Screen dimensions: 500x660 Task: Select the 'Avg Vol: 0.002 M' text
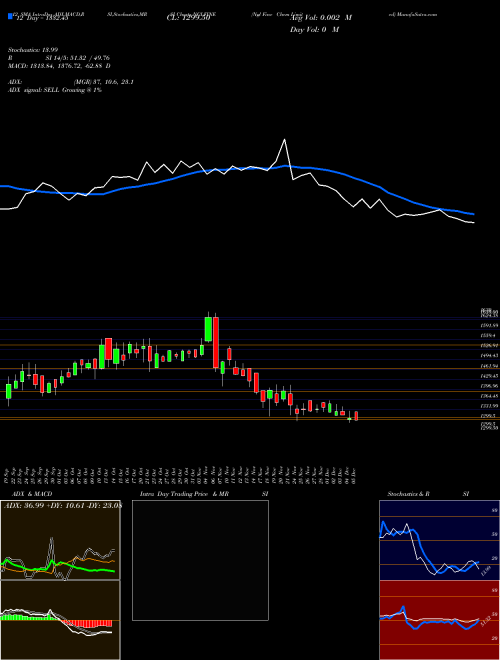321,18
